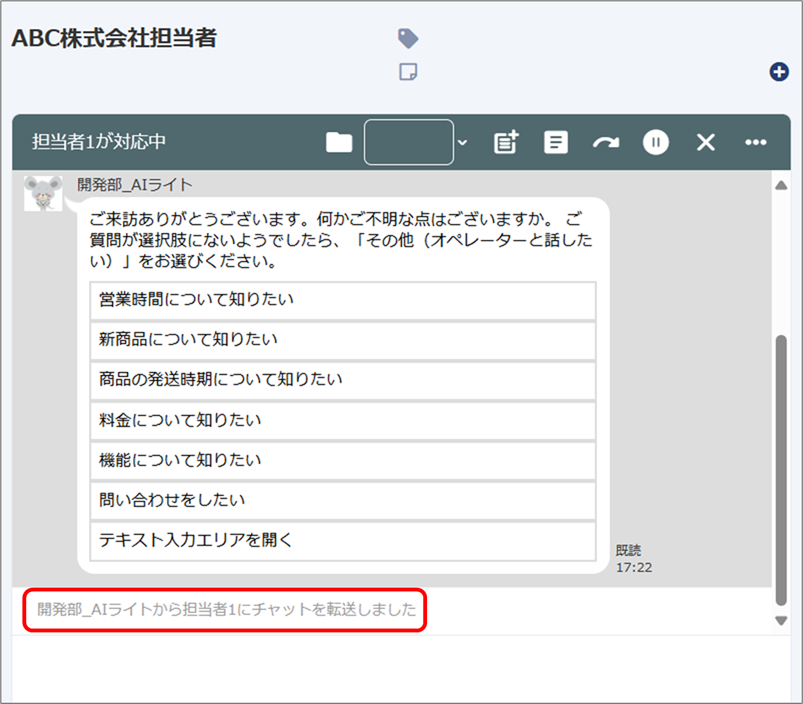Pick 機能について知りたい option
803x704 pixels.
[x=343, y=461]
